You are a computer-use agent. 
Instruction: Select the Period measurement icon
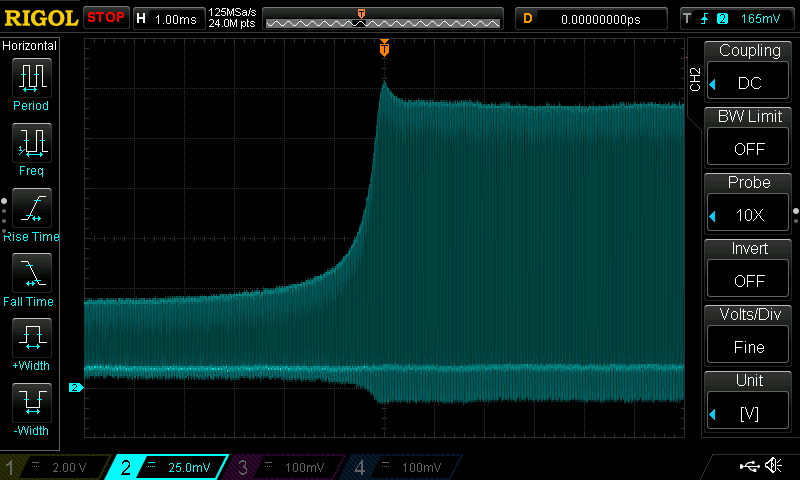pyautogui.click(x=31, y=78)
